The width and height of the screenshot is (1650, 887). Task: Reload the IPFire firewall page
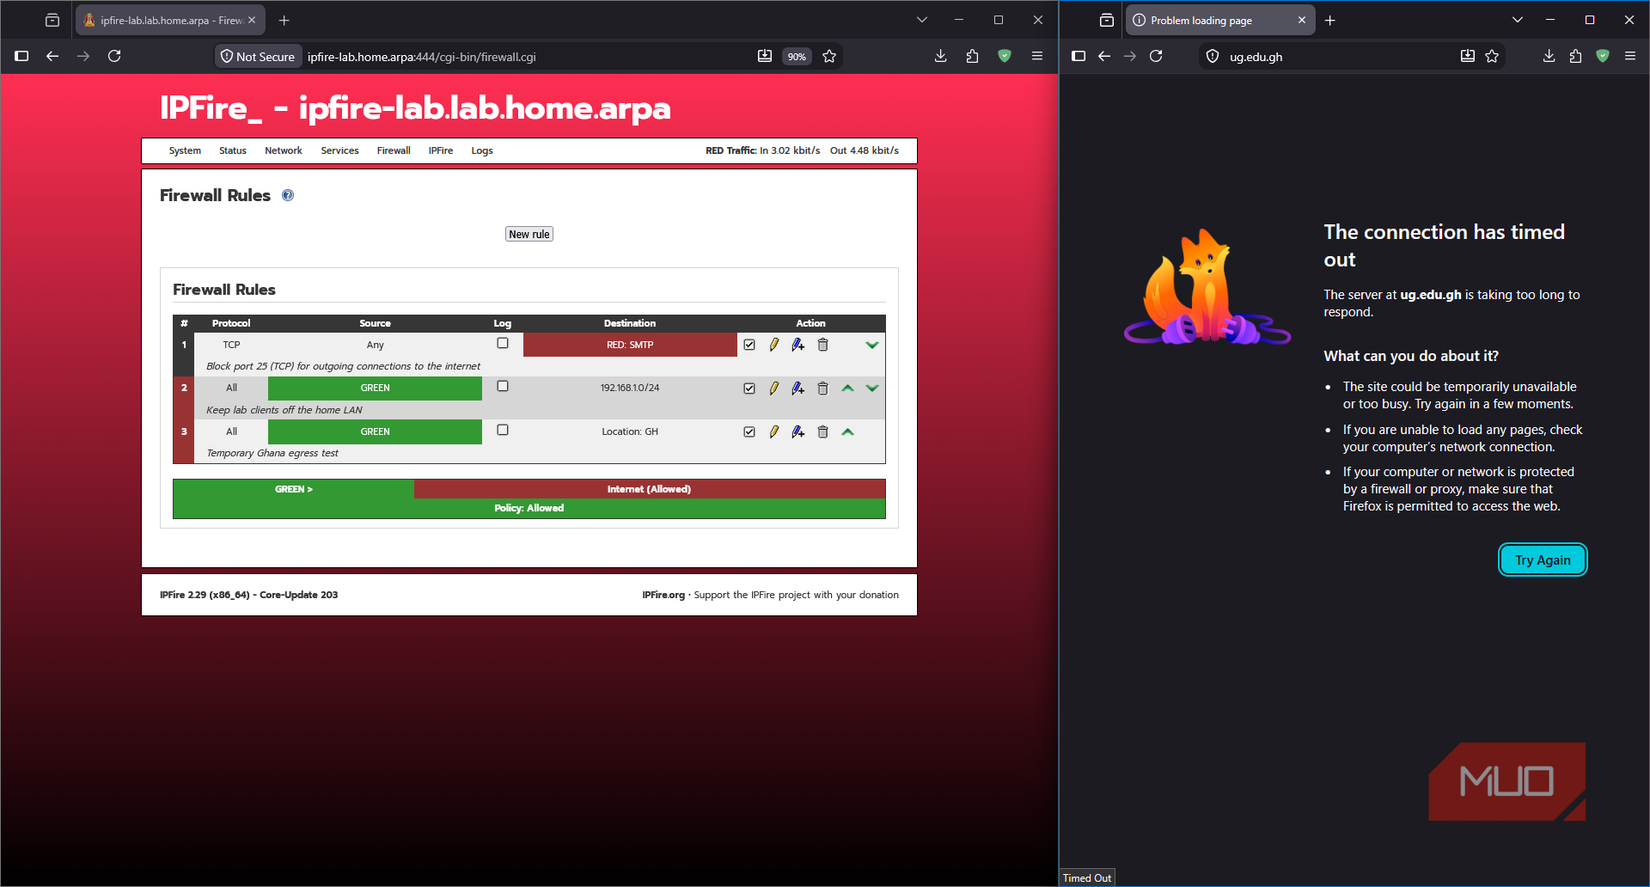[115, 56]
